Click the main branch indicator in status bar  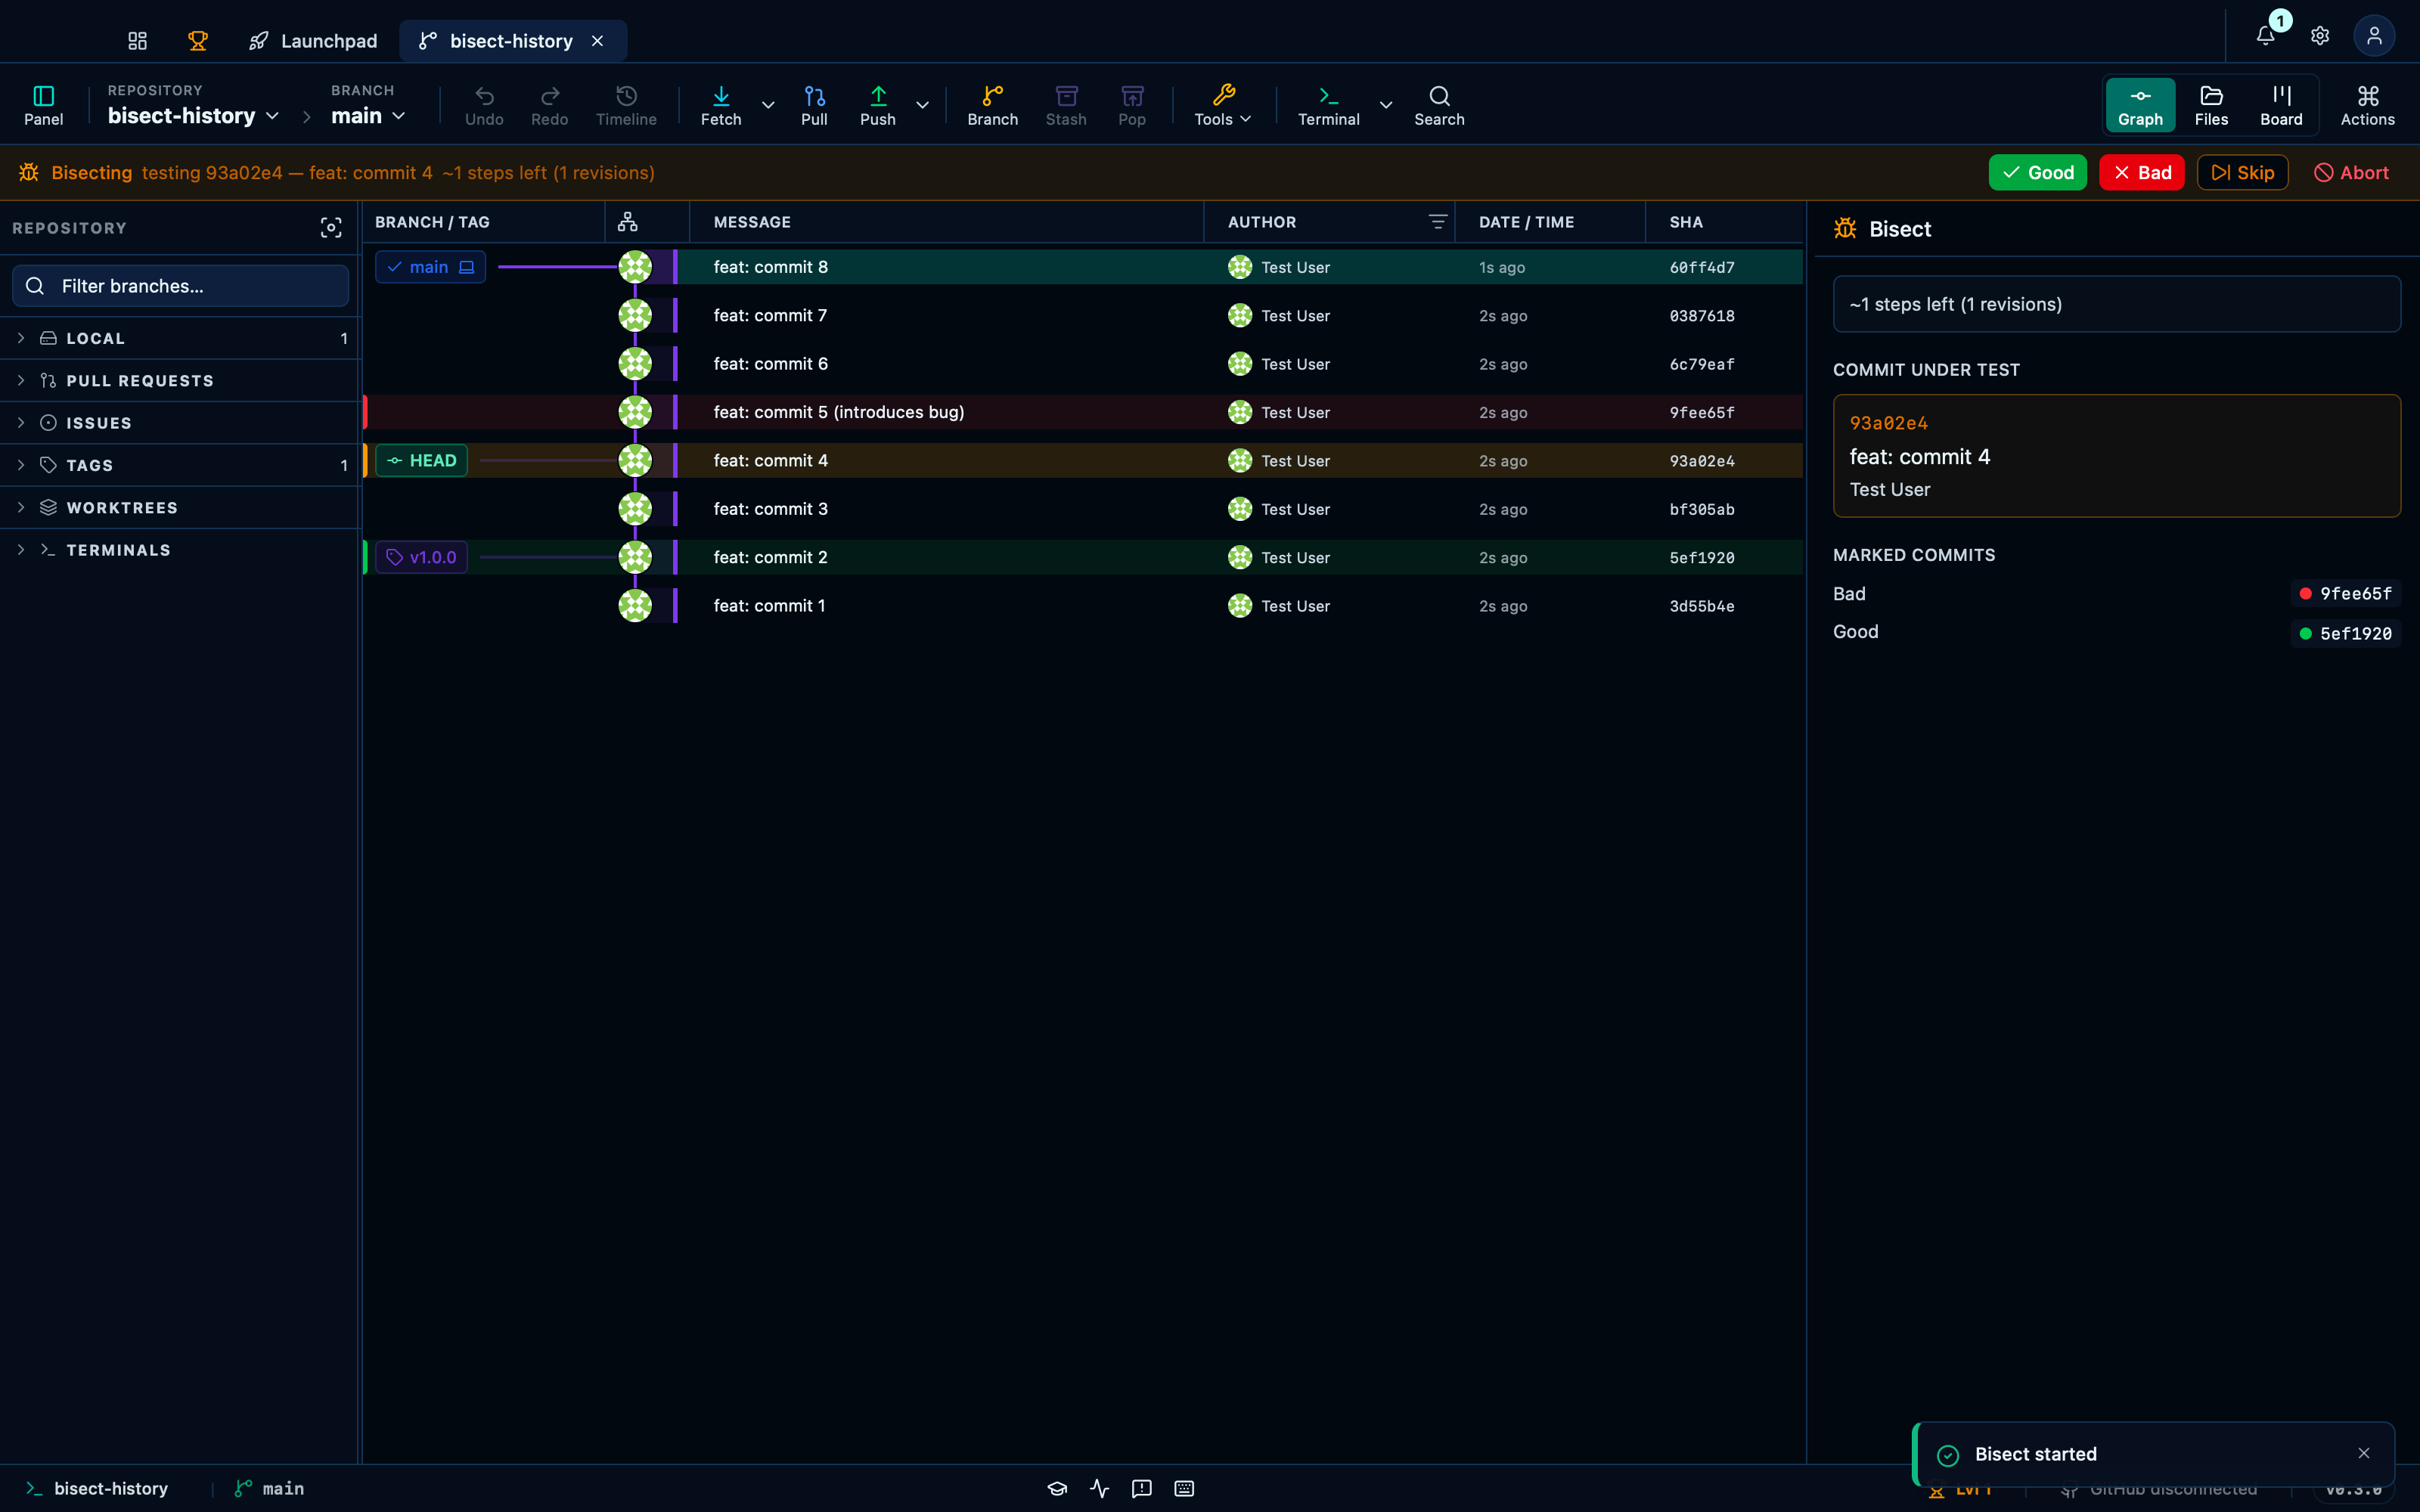click(269, 1488)
